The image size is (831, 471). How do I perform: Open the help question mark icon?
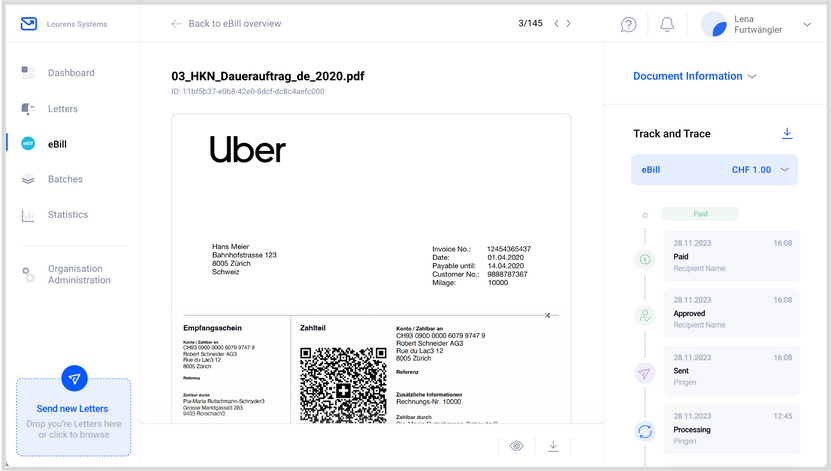click(629, 24)
